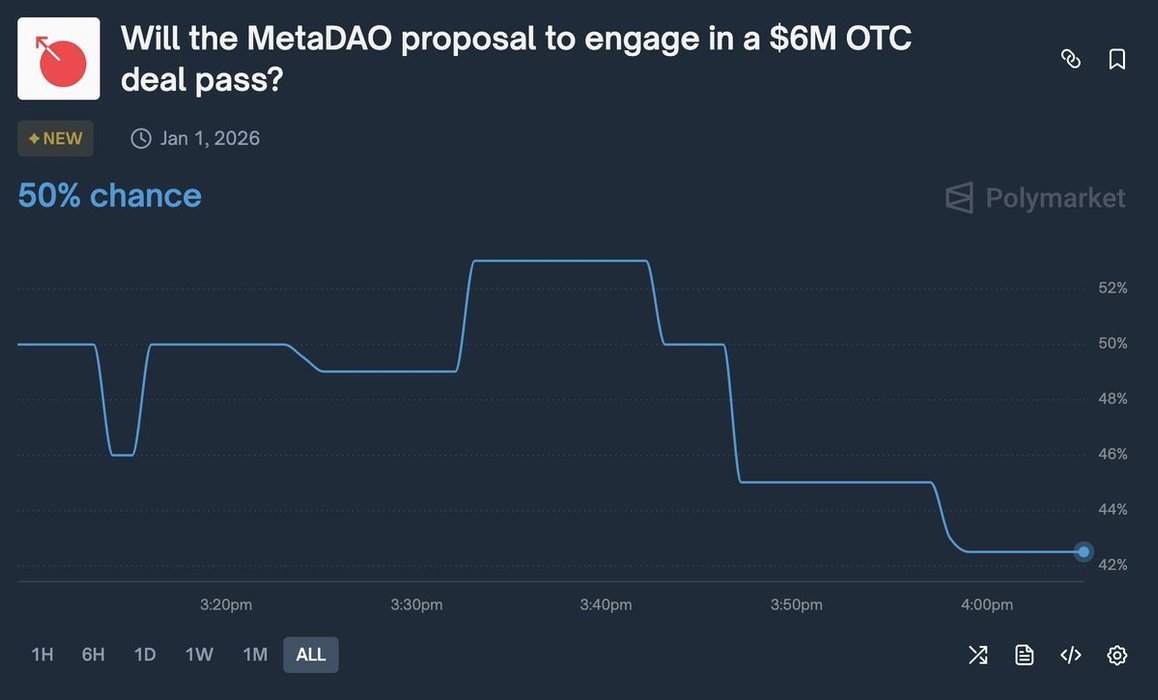Screen dimensions: 1158x700
Task: Bookmark this MetaDAO market
Action: point(1117,59)
